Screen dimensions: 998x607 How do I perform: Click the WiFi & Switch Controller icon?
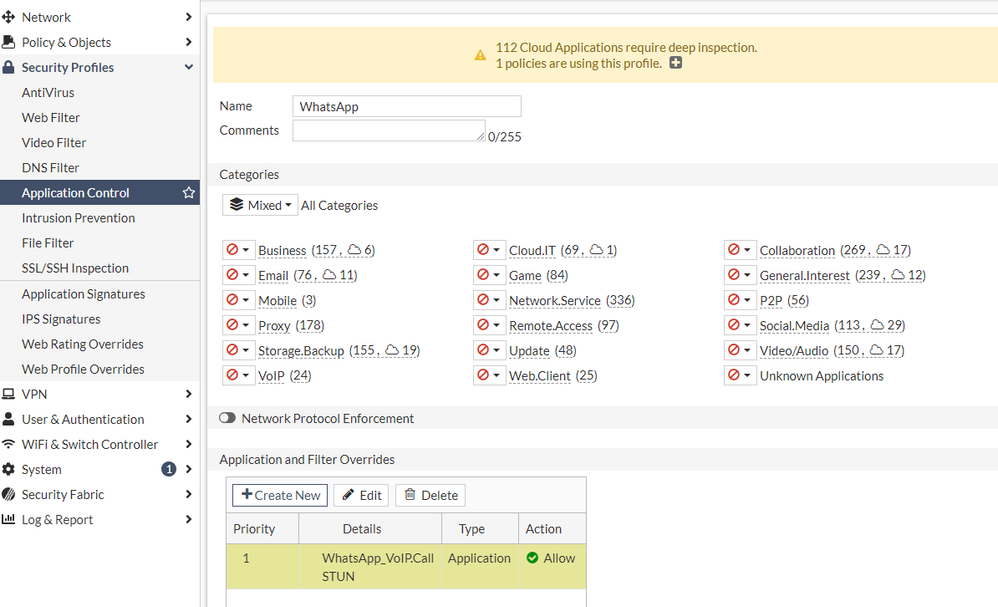tap(9, 445)
